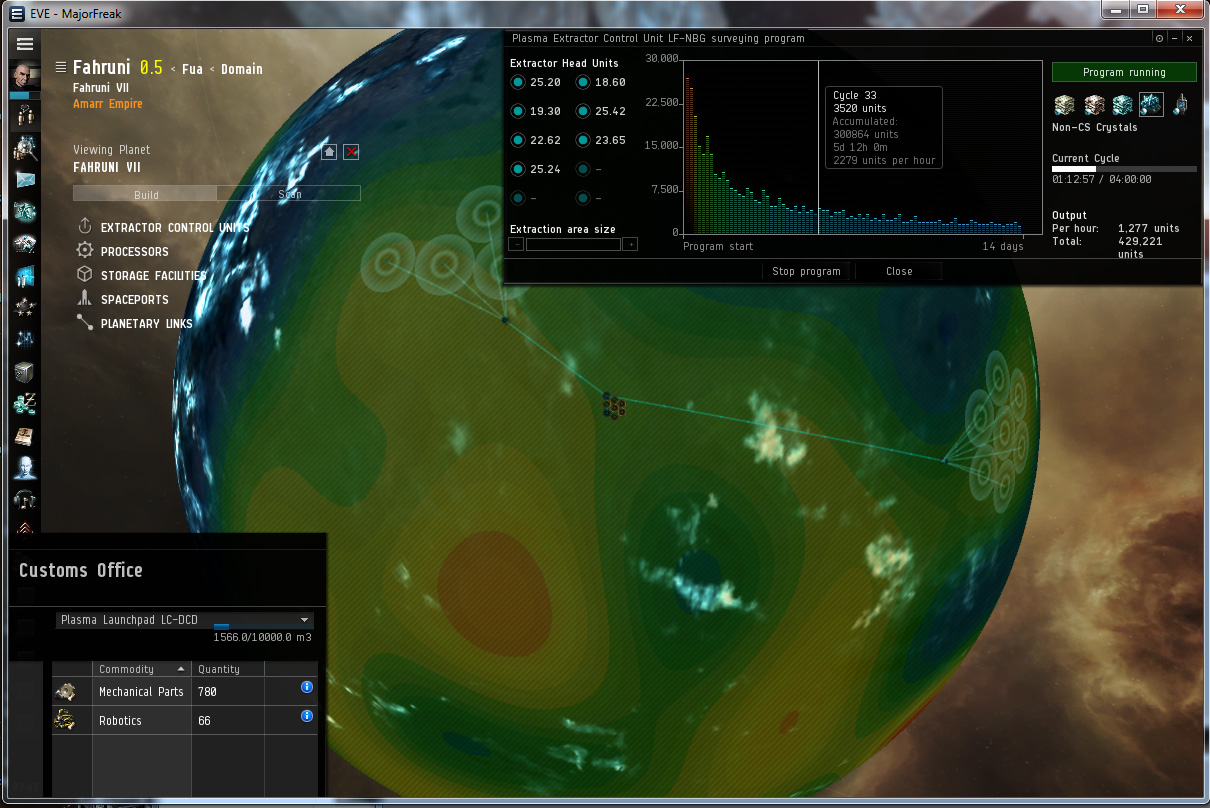
Task: Increase extraction area size with plus
Action: 630,244
